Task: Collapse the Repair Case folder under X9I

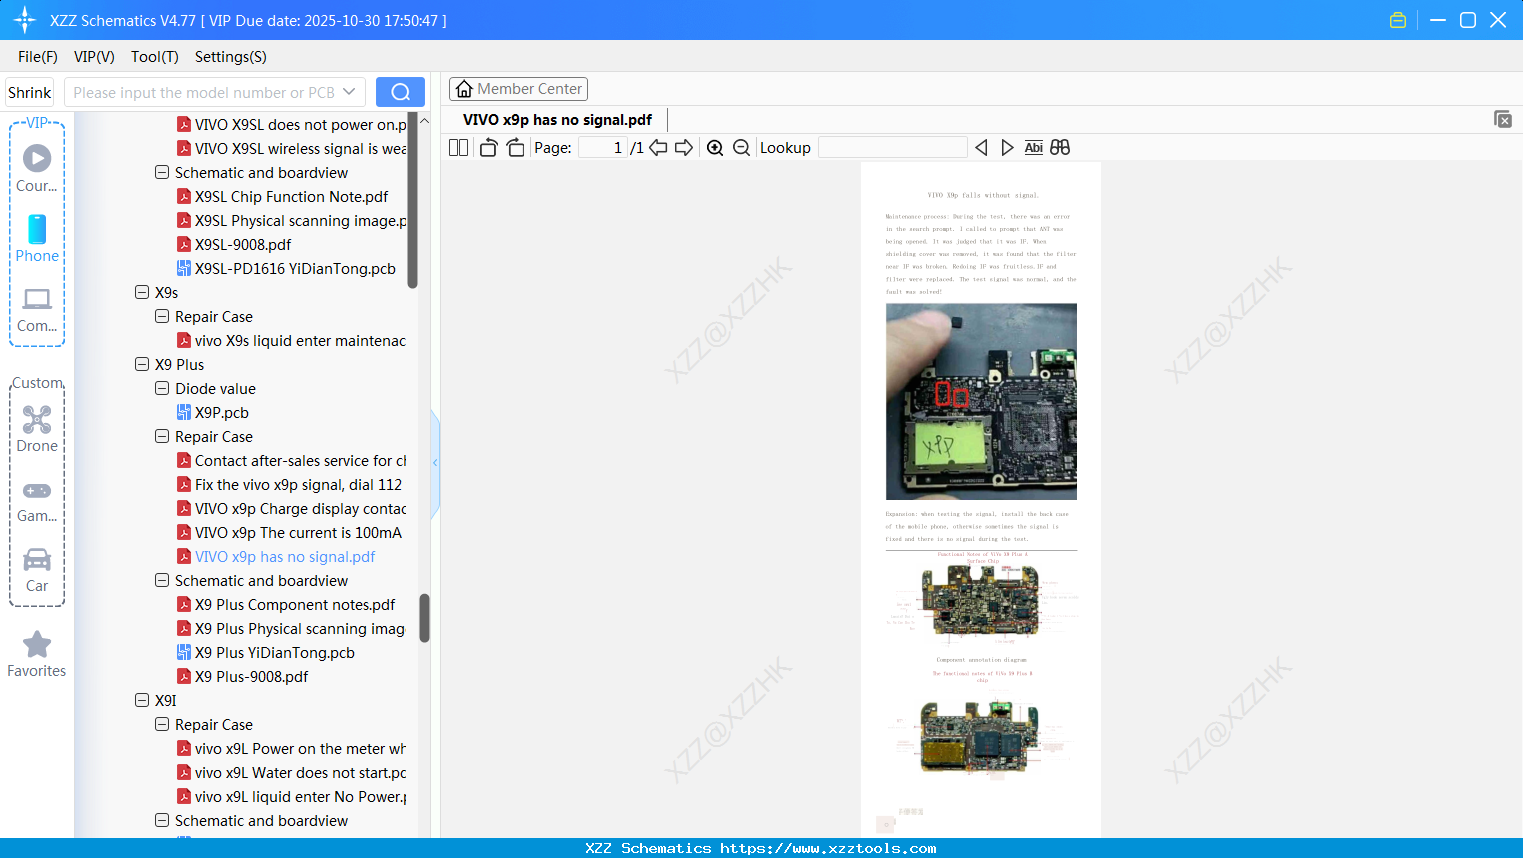Action: [162, 724]
